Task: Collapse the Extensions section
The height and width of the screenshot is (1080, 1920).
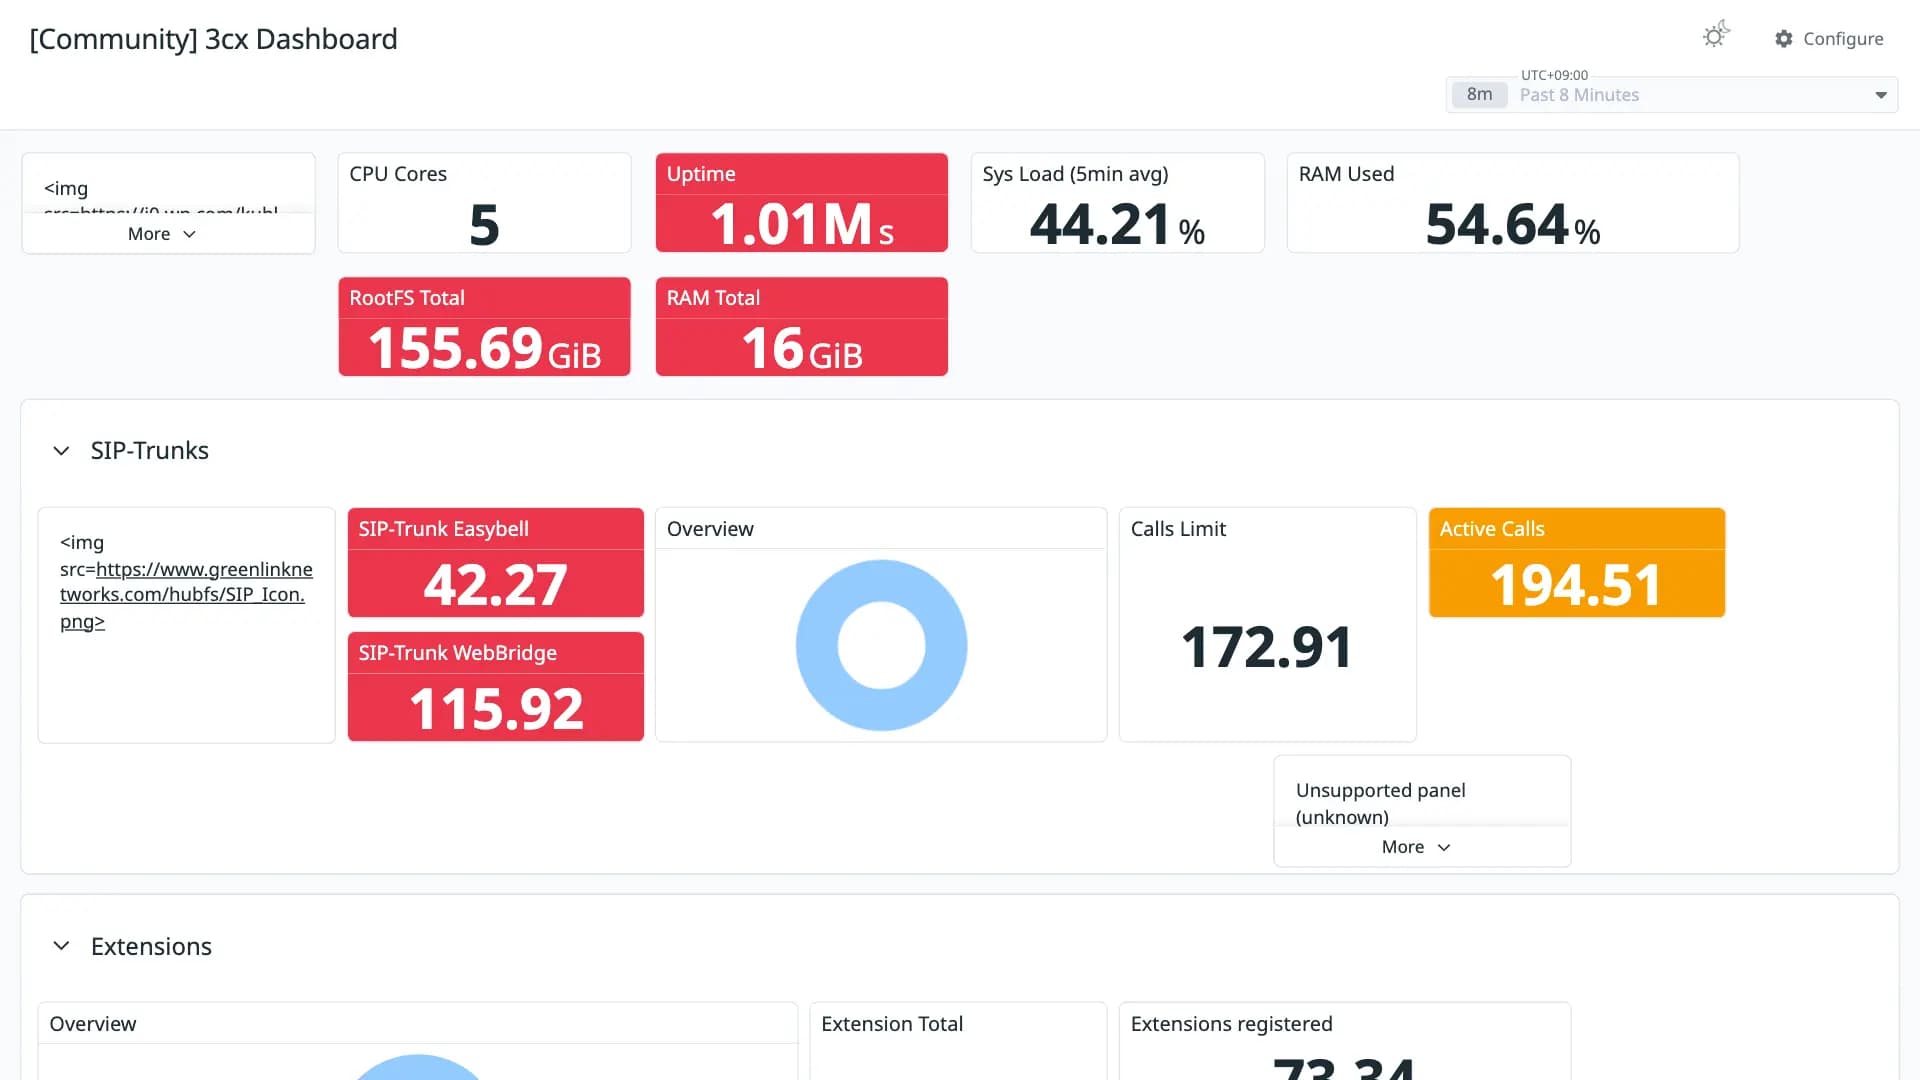Action: [x=61, y=946]
